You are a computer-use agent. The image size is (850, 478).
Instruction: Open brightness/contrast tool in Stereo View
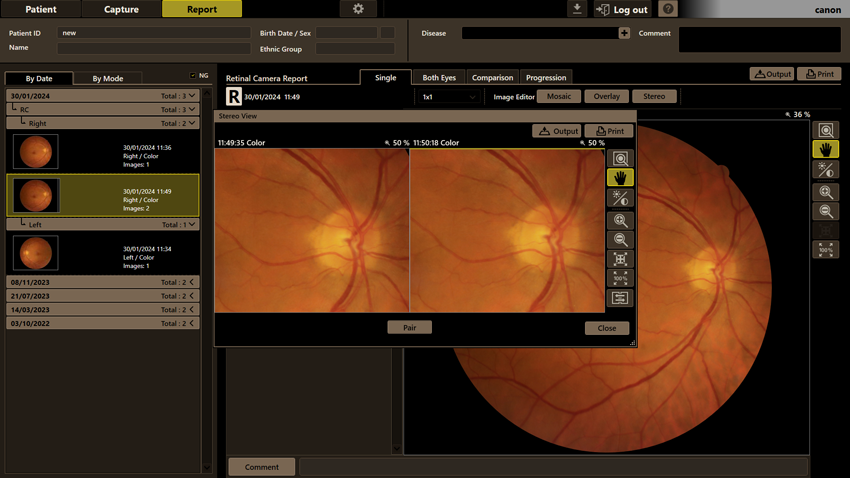coord(620,198)
